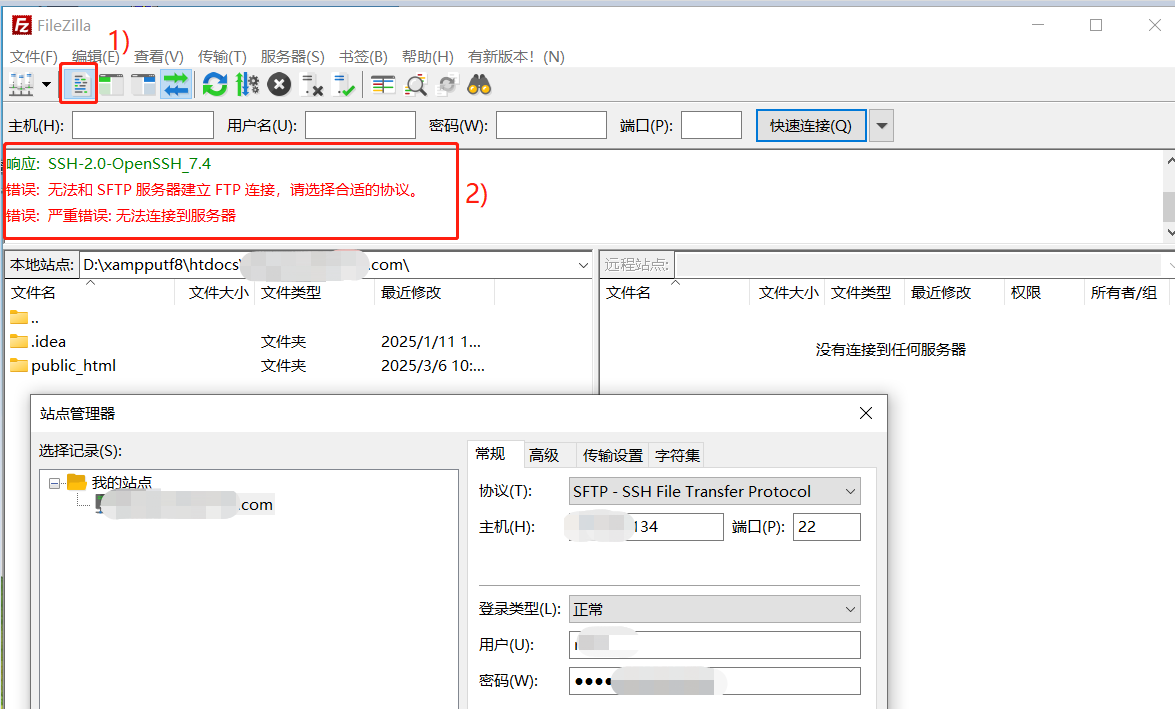Screen dimensions: 1175x709
Task: Toggle remote directory tree display icon
Action: coord(143,85)
